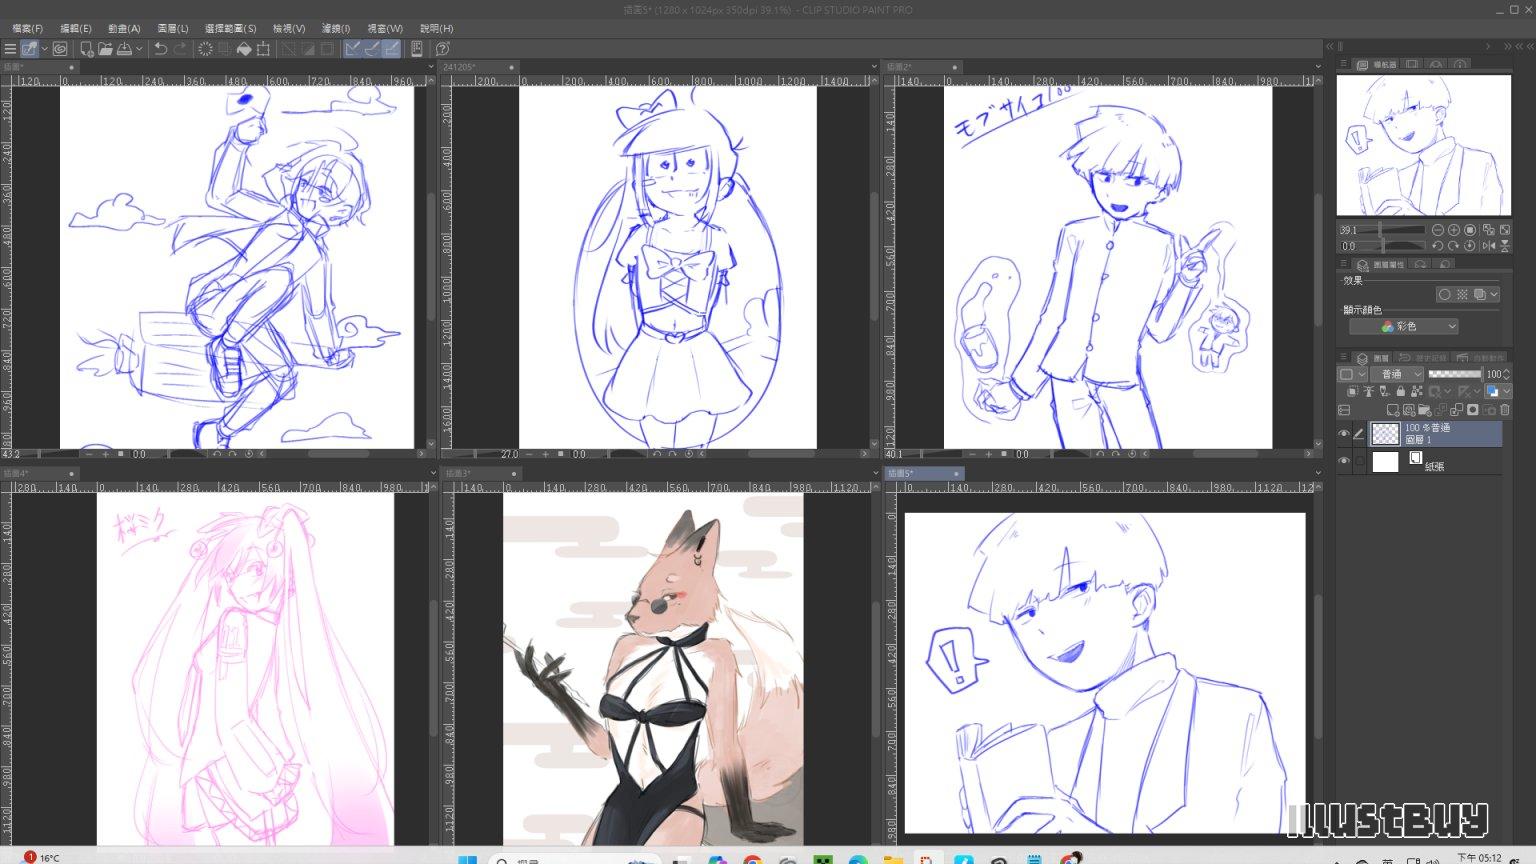The image size is (1536, 864).
Task: Click the border effect circle icon in layer property
Action: tap(1444, 294)
